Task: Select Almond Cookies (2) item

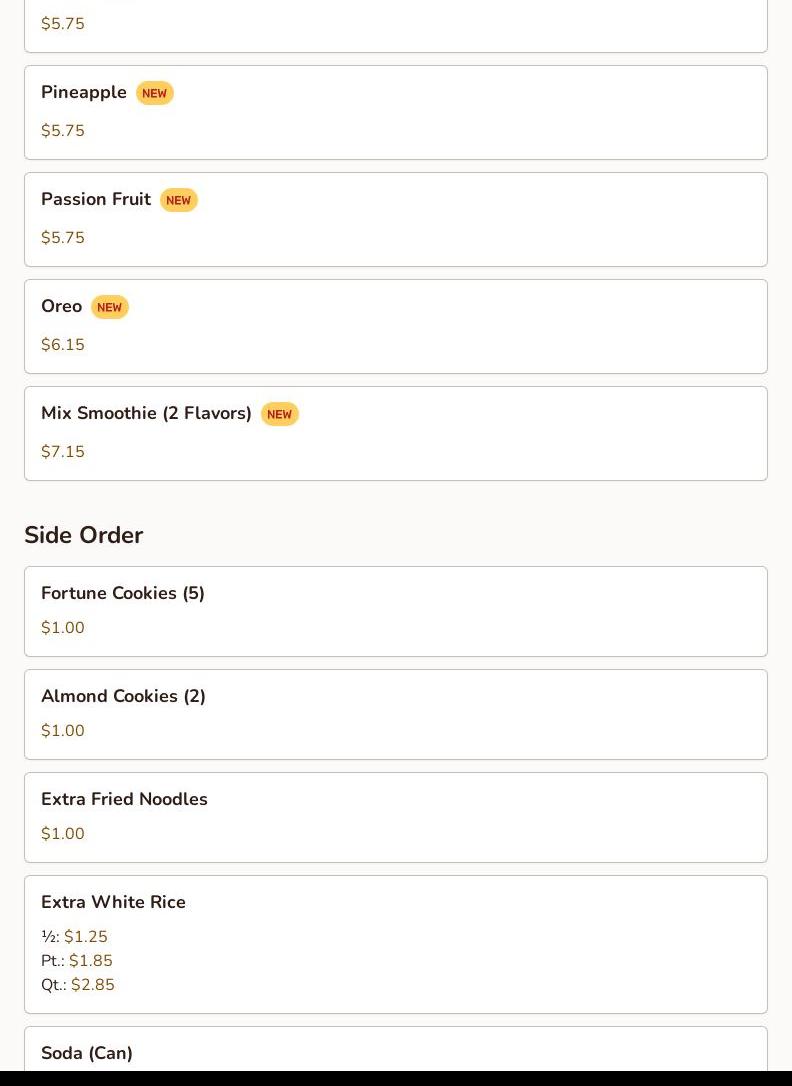Action: pyautogui.click(x=123, y=697)
